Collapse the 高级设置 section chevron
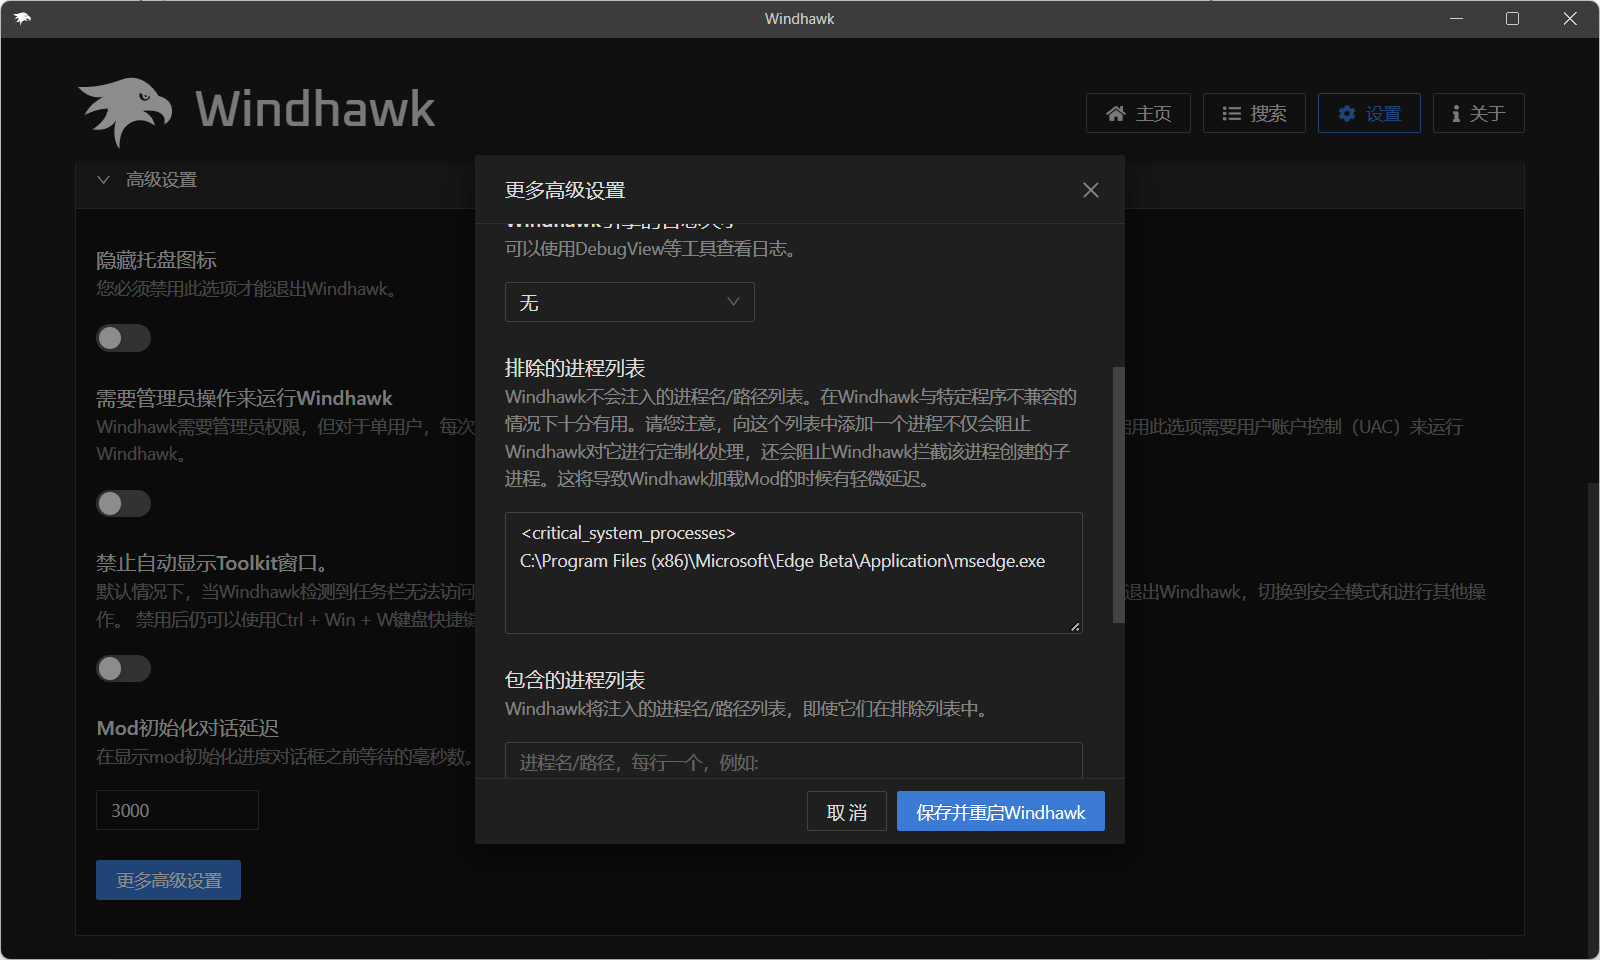This screenshot has width=1600, height=960. click(x=103, y=180)
